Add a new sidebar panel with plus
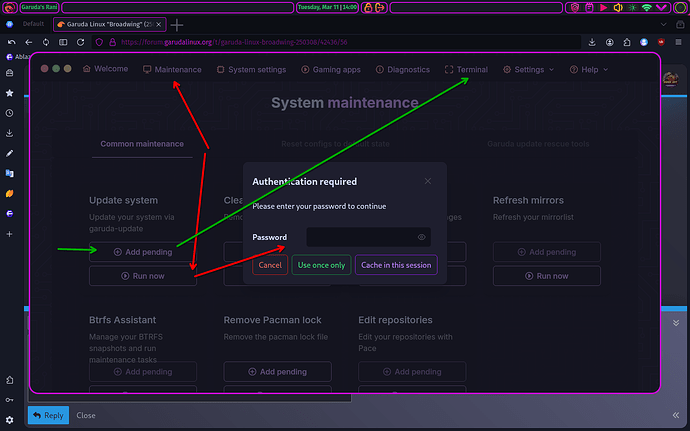The width and height of the screenshot is (690, 431). [9, 234]
